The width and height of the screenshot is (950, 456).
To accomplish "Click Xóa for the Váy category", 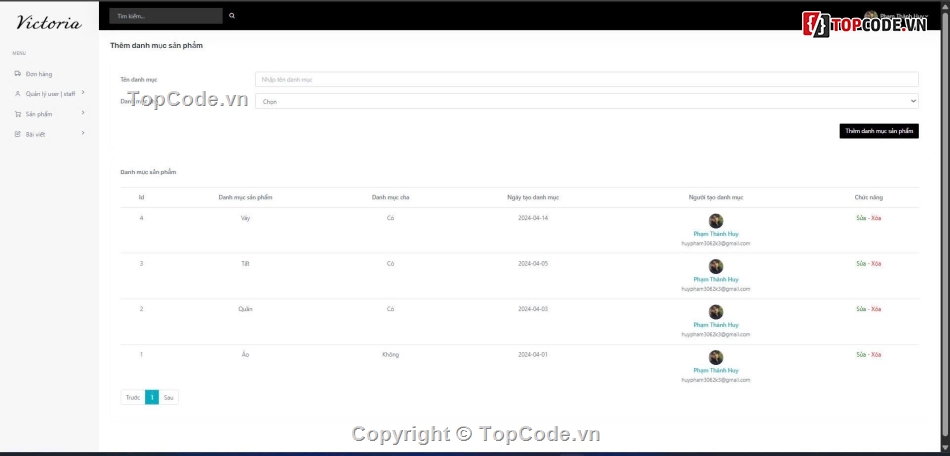I will click(x=876, y=218).
